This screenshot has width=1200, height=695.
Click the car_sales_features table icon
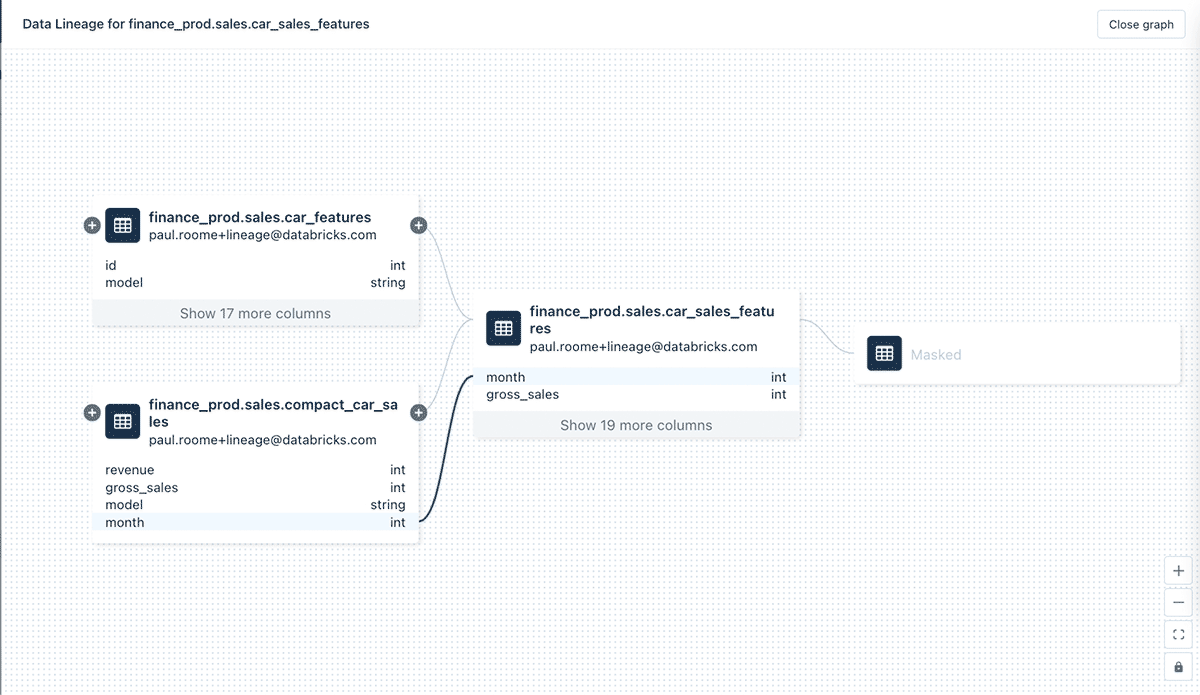point(503,328)
